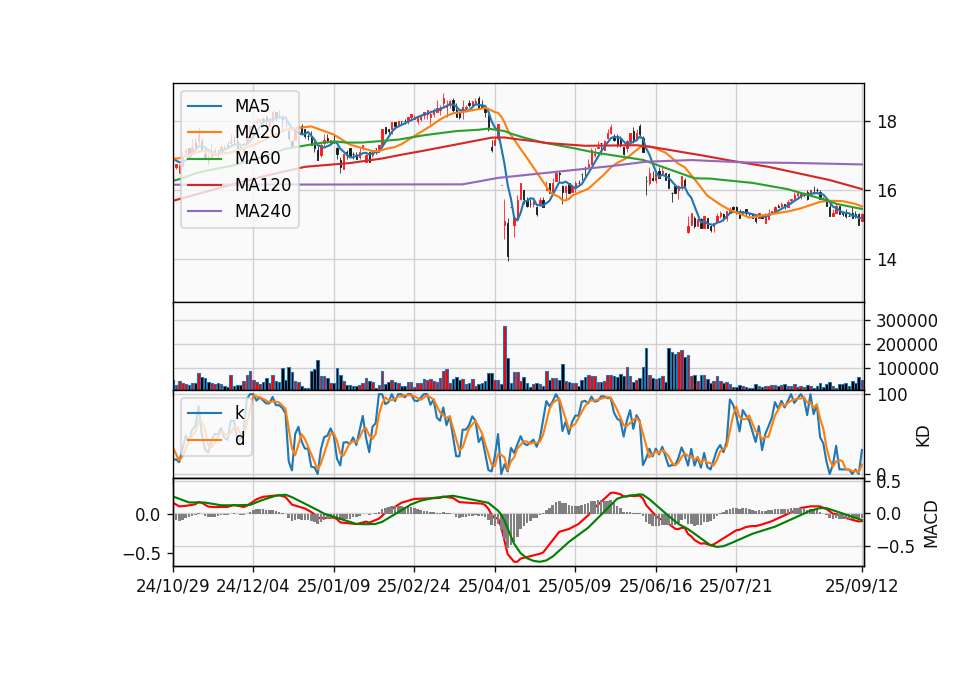Click the 0.5 tick on MACD right axis

tap(888, 482)
